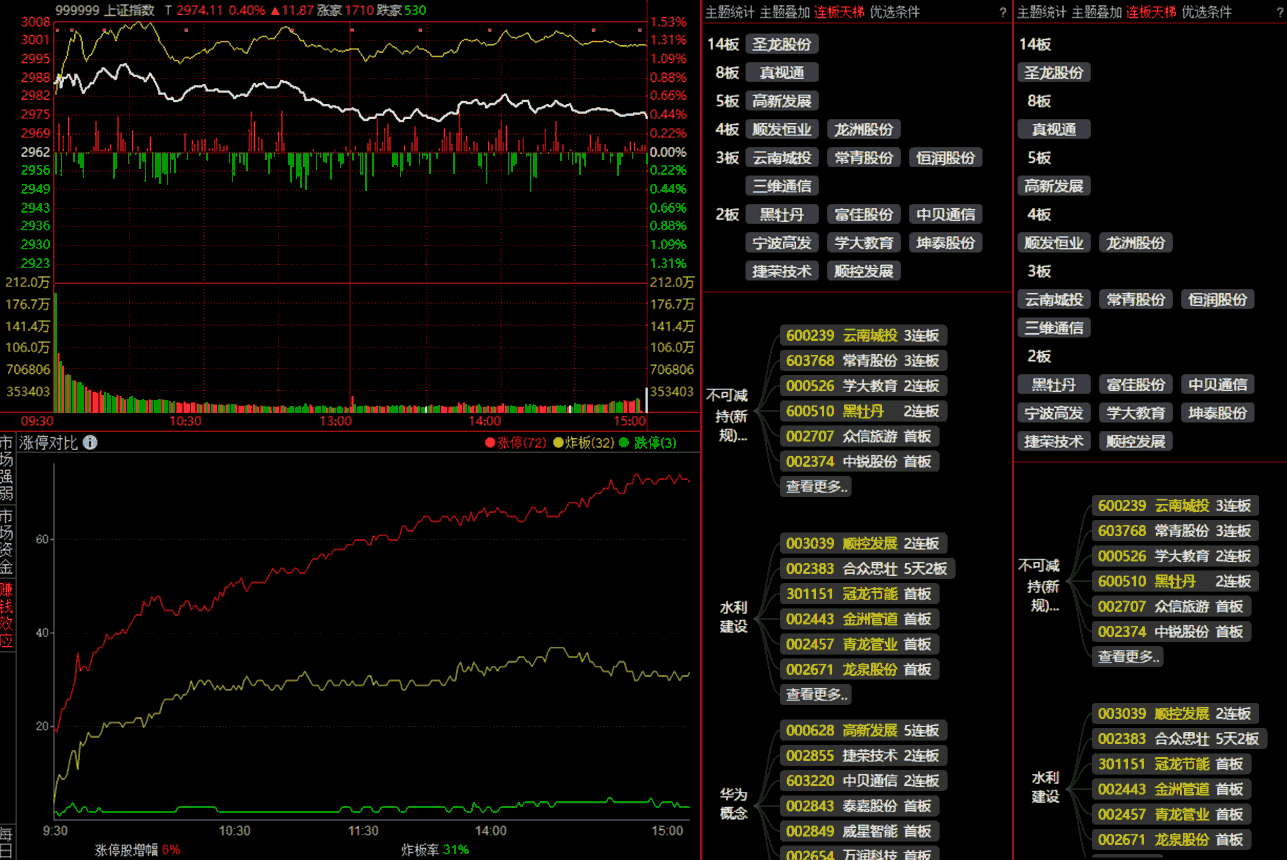Switch to 市场资金 sidebar tab
Image resolution: width=1287 pixels, height=860 pixels.
click(x=7, y=541)
